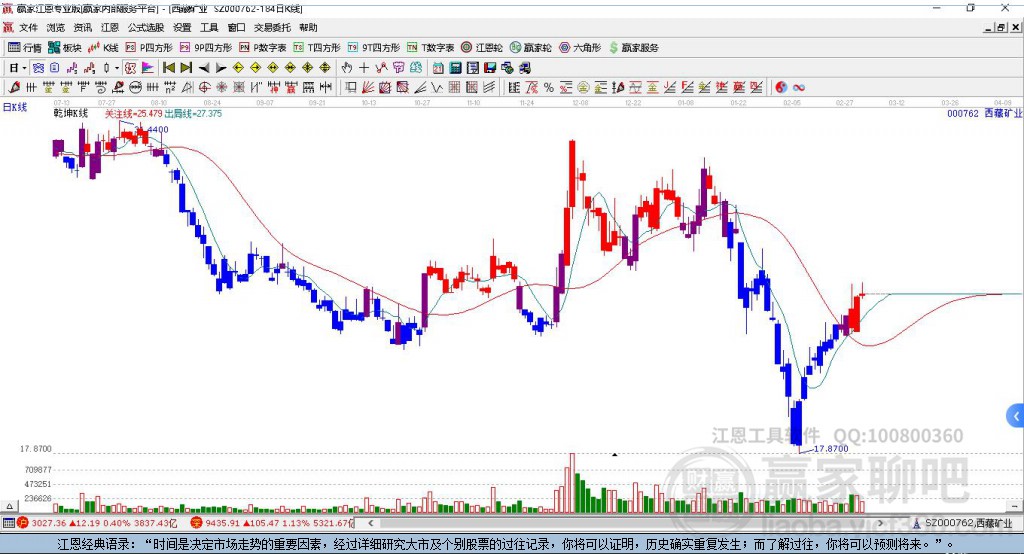
Task: Click the 出局线=27.375 label
Action: [193, 114]
